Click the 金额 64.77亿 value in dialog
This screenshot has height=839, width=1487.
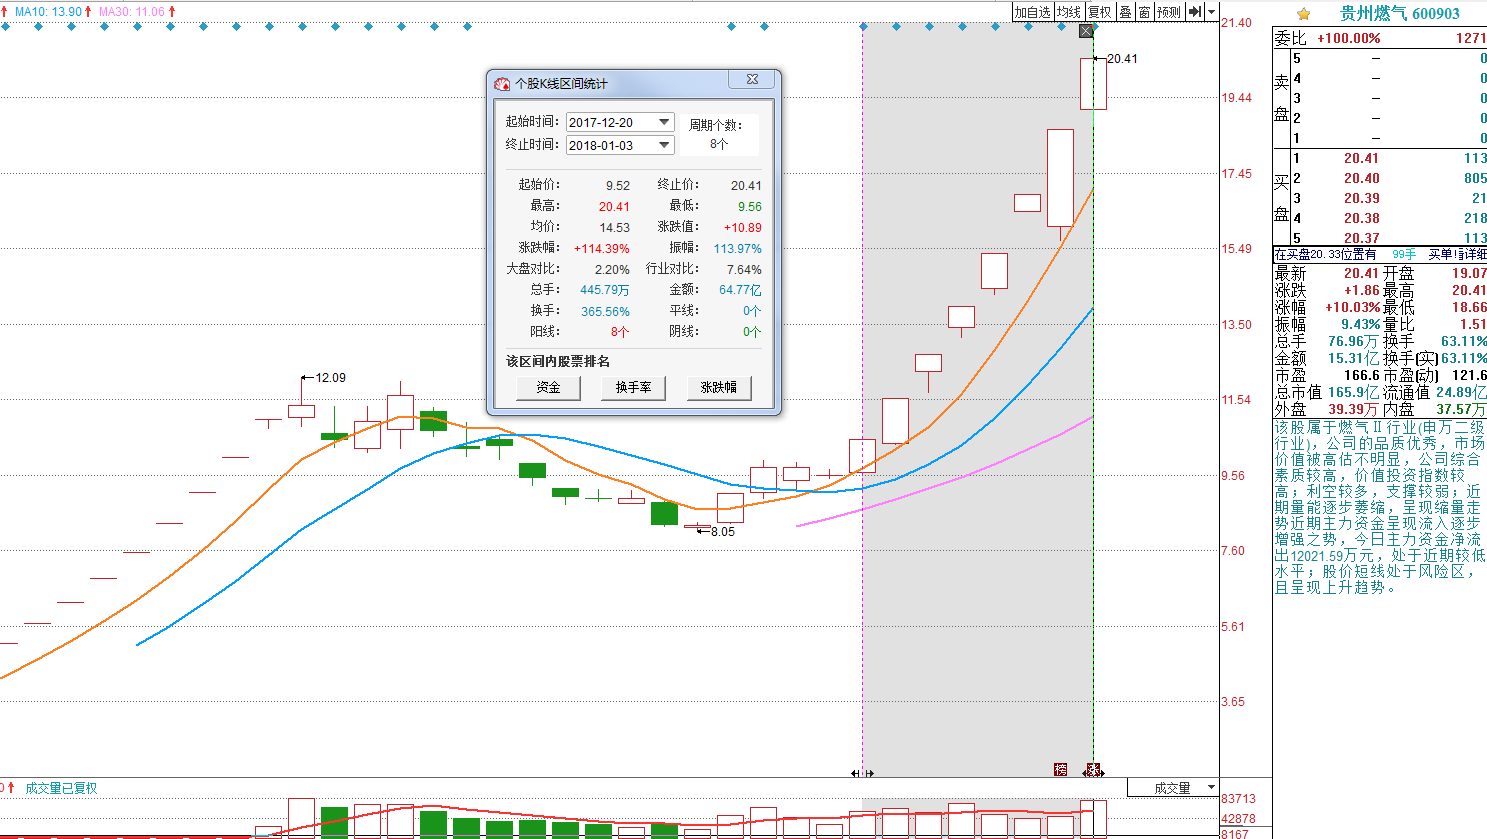coord(740,290)
